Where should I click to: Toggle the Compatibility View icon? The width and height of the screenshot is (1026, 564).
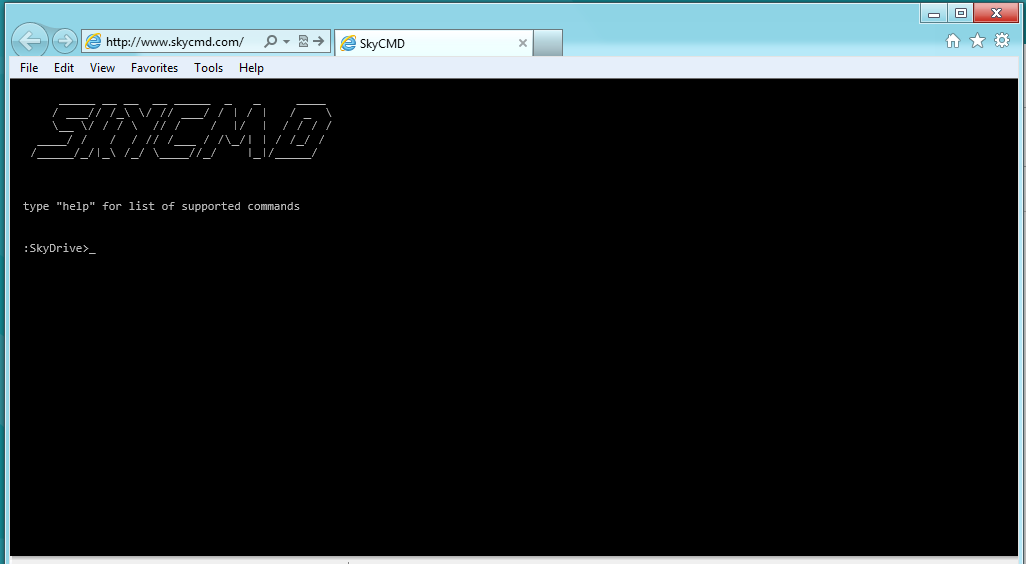303,41
